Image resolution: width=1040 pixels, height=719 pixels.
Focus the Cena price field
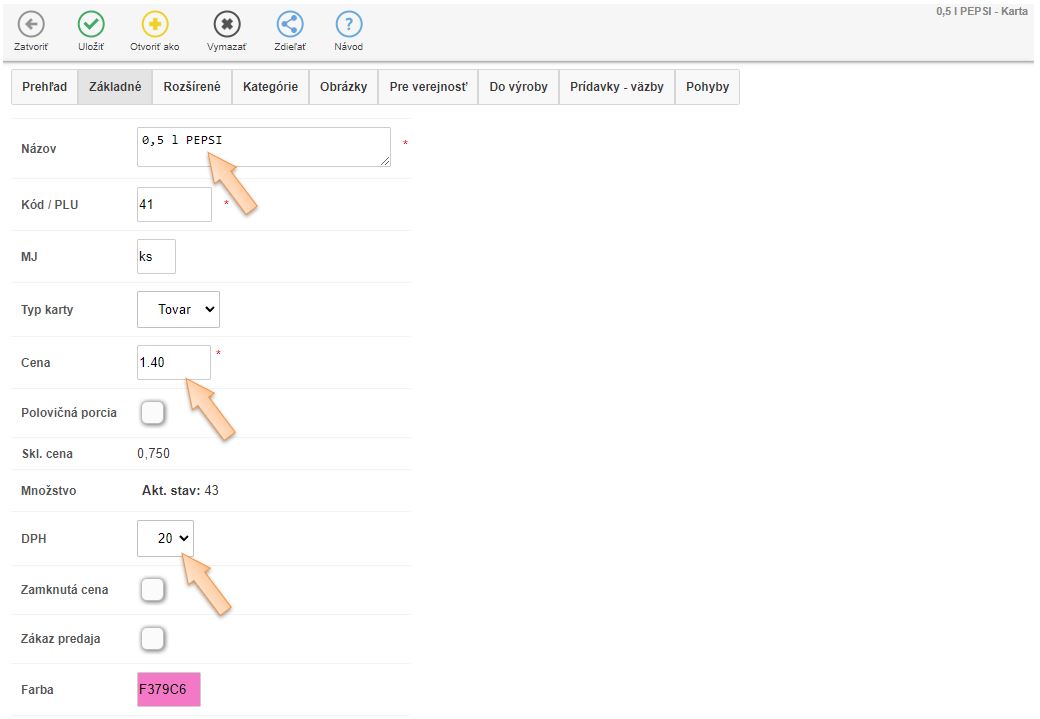coord(173,362)
